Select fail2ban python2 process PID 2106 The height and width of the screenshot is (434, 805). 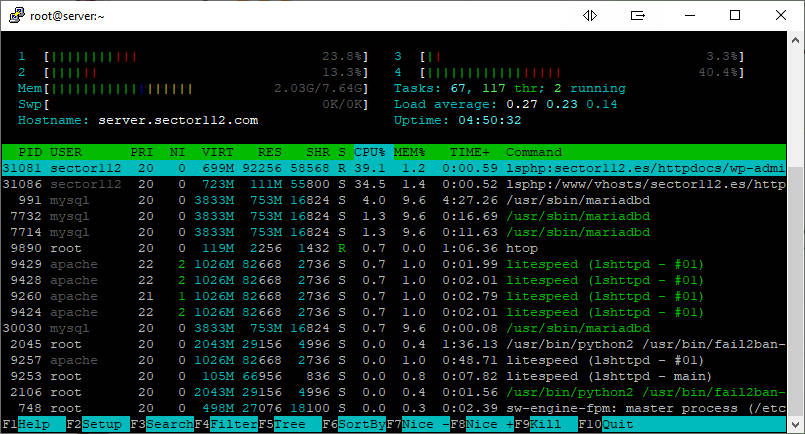point(394,392)
